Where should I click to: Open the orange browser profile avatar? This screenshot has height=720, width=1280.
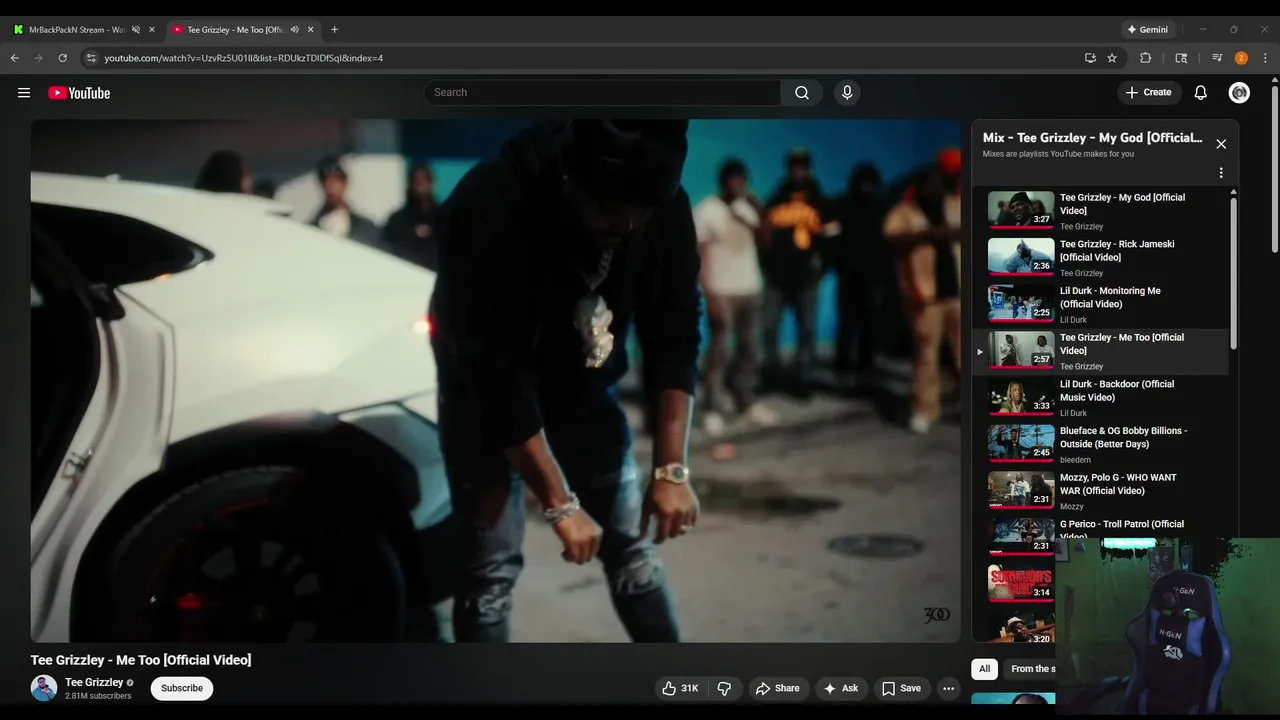click(x=1241, y=58)
